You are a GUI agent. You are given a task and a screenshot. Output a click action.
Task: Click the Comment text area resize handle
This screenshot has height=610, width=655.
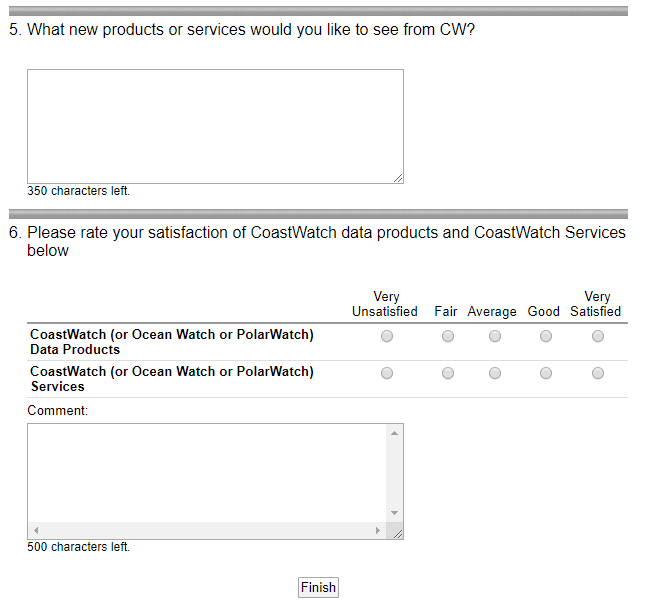coord(397,534)
